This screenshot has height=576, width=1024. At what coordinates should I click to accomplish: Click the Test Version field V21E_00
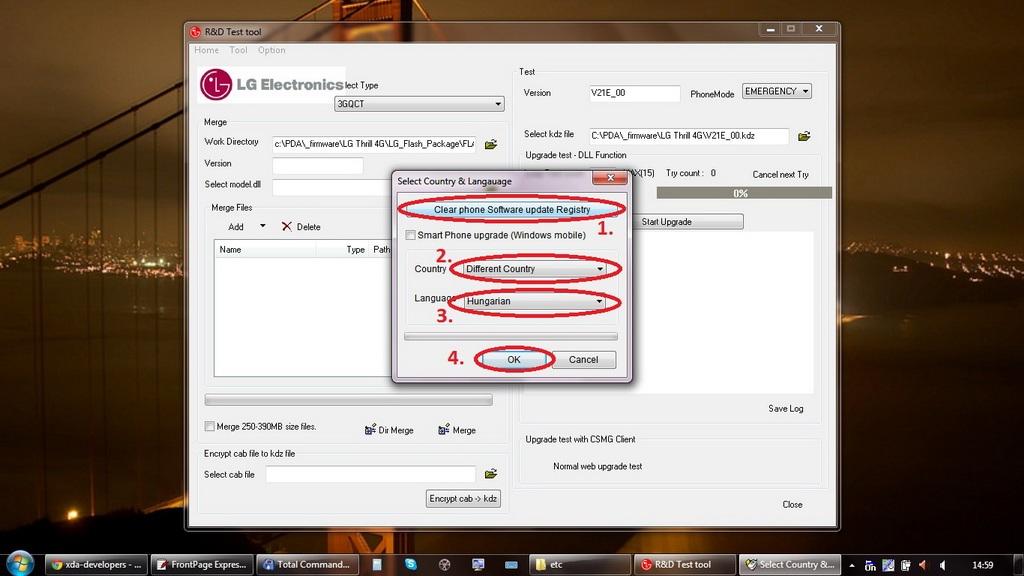[x=634, y=93]
